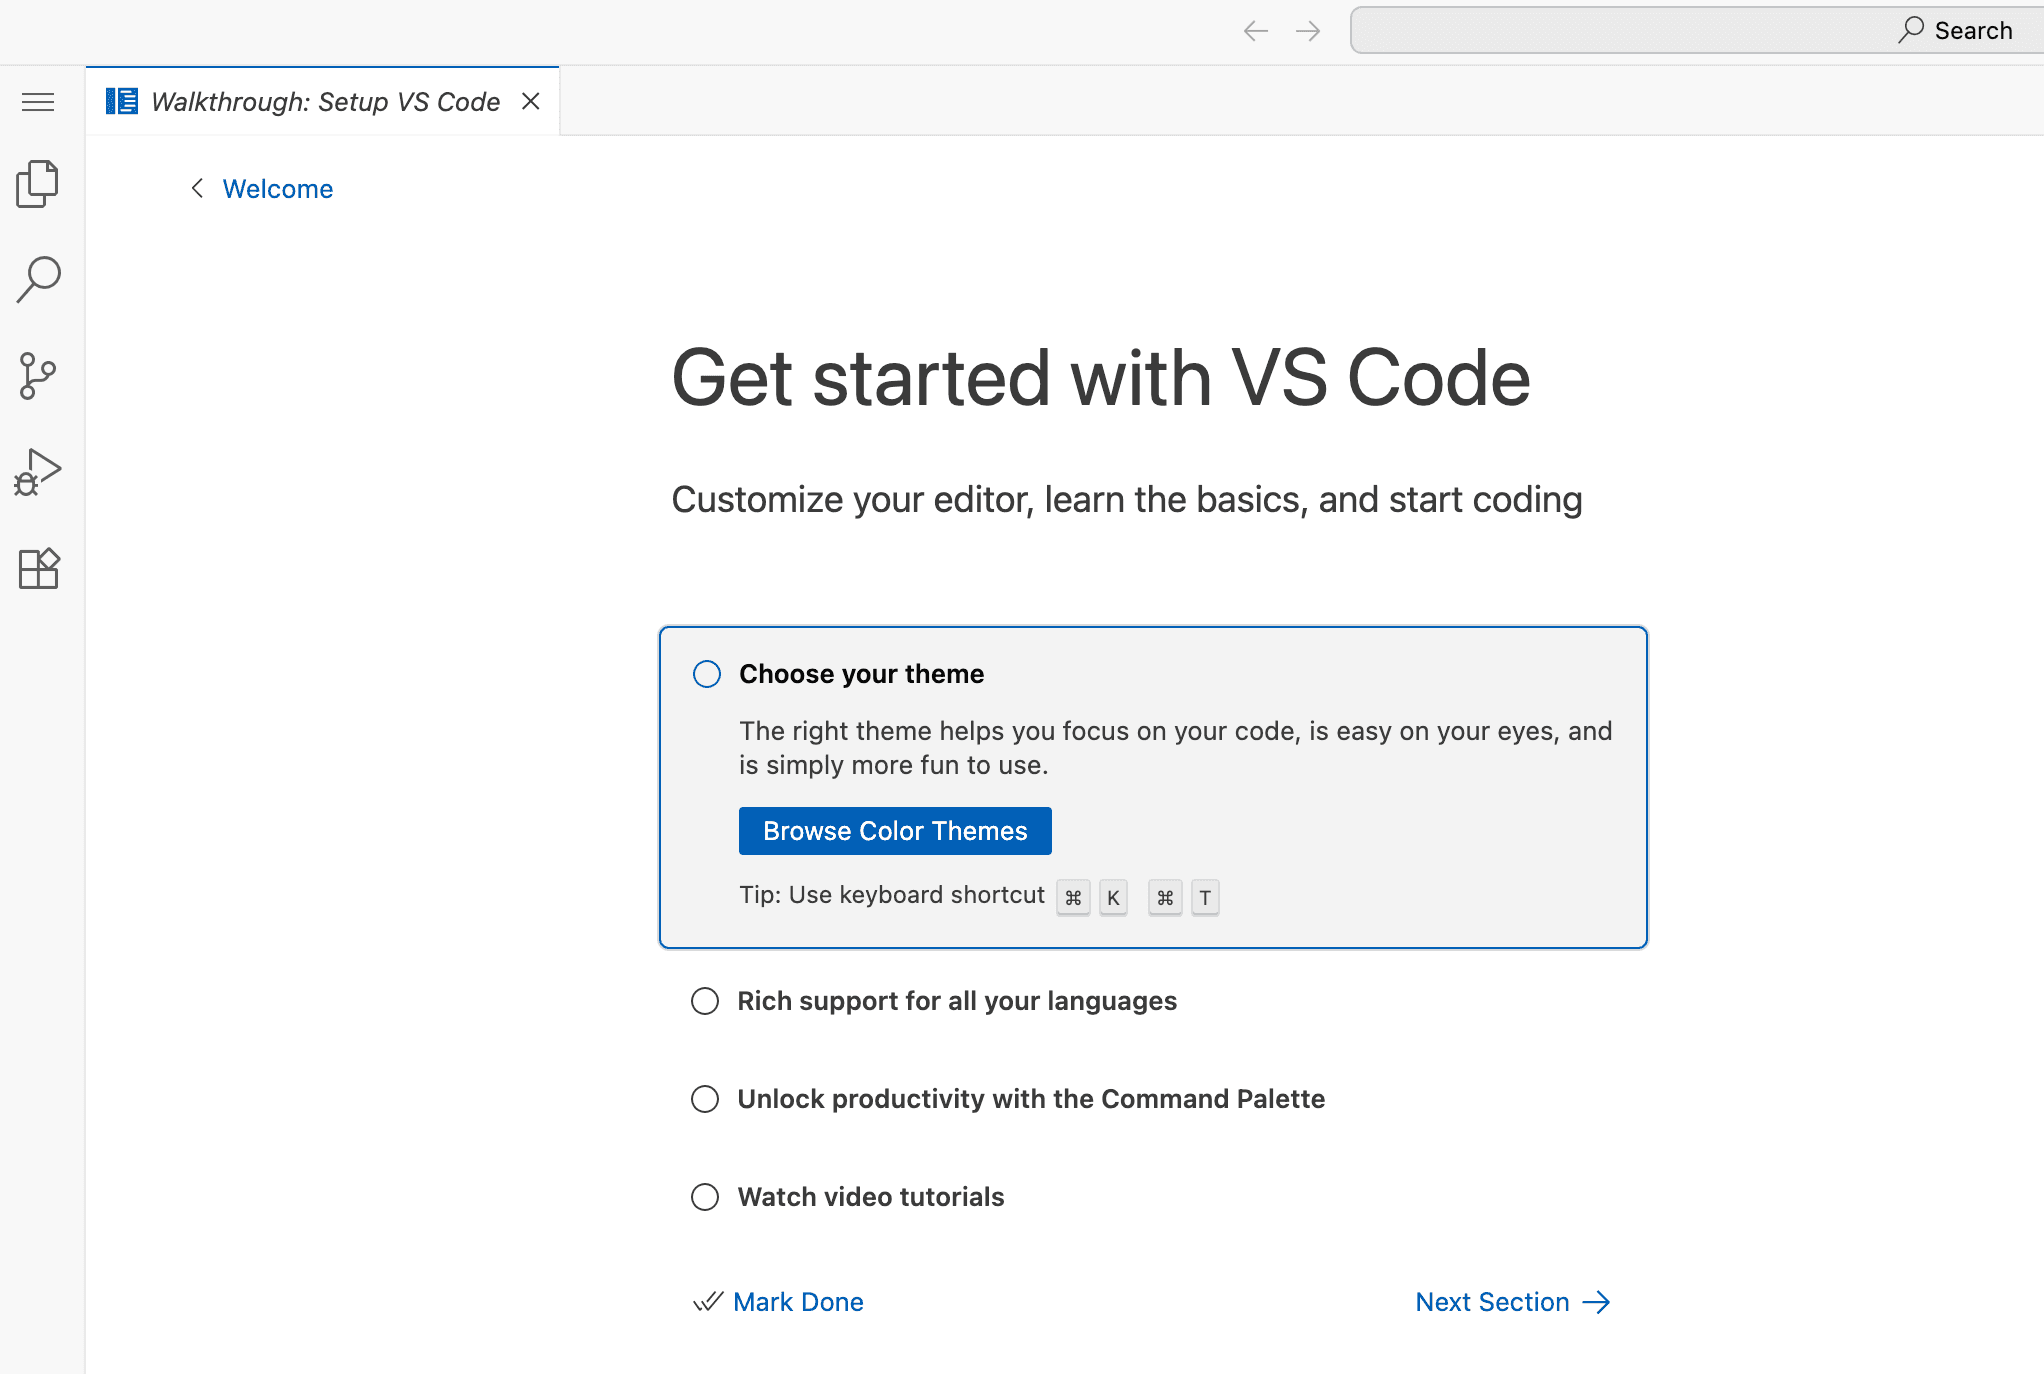Return to Welcome via the back chevron
Screen dimensions: 2044x1374
[197, 188]
